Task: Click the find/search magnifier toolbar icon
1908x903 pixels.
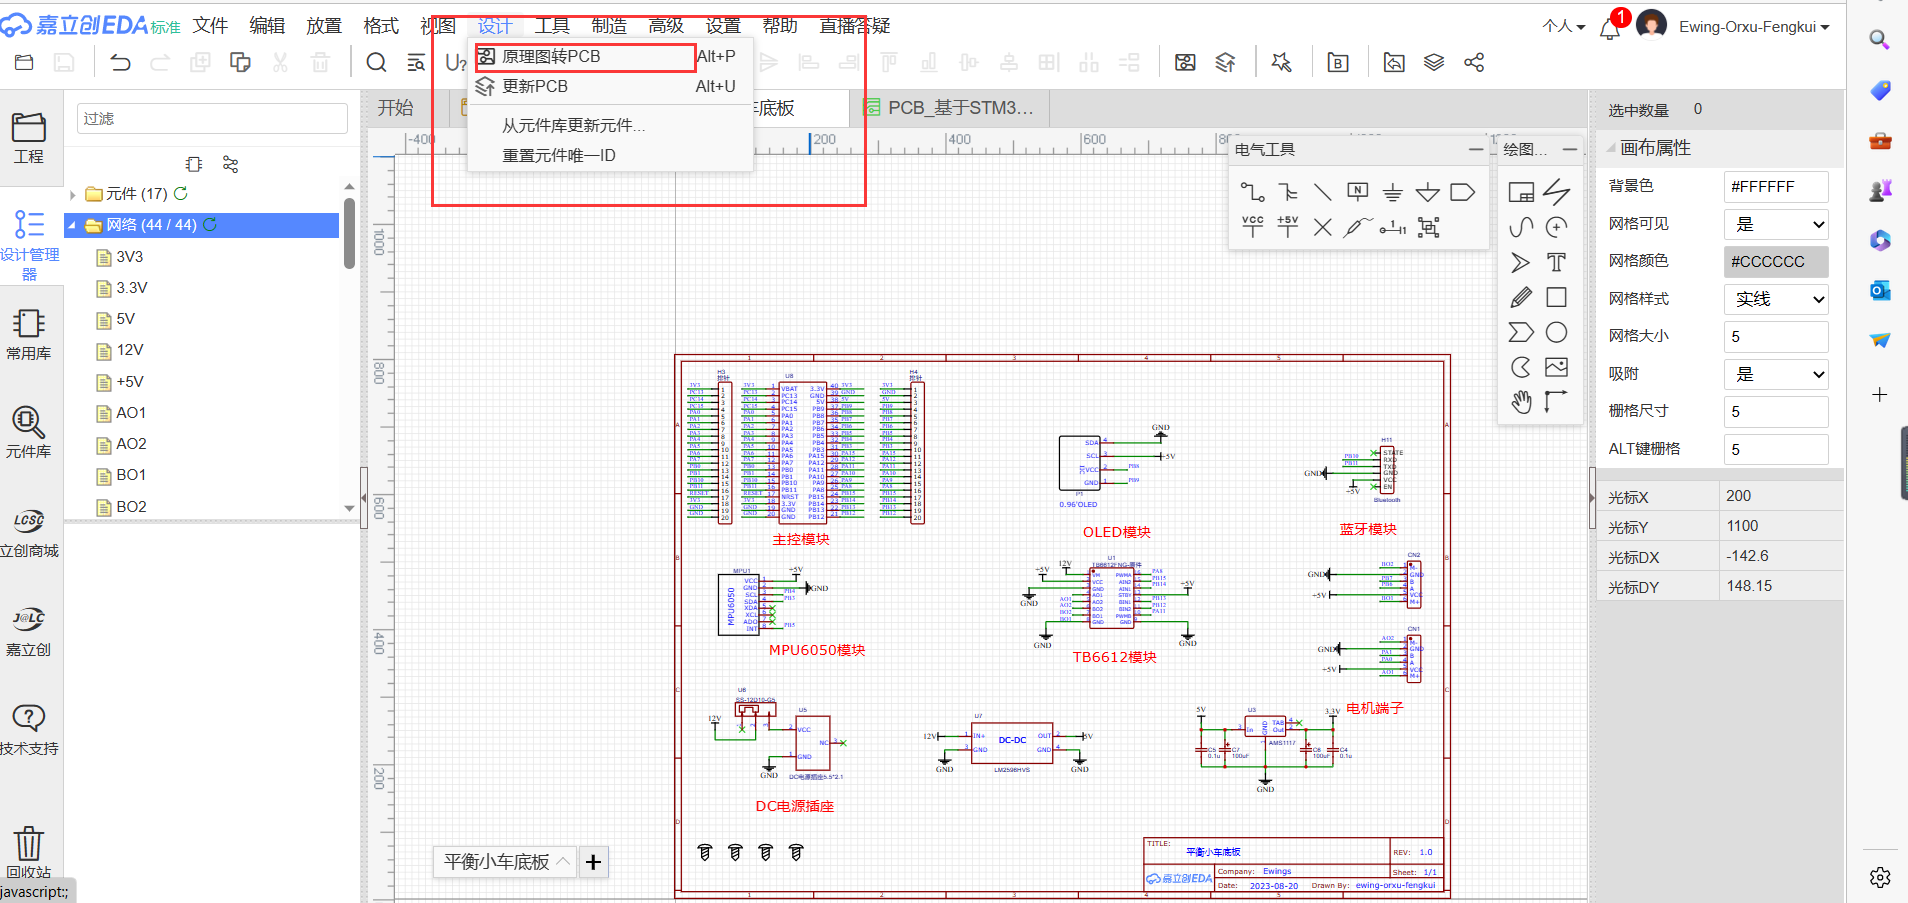Action: point(376,62)
